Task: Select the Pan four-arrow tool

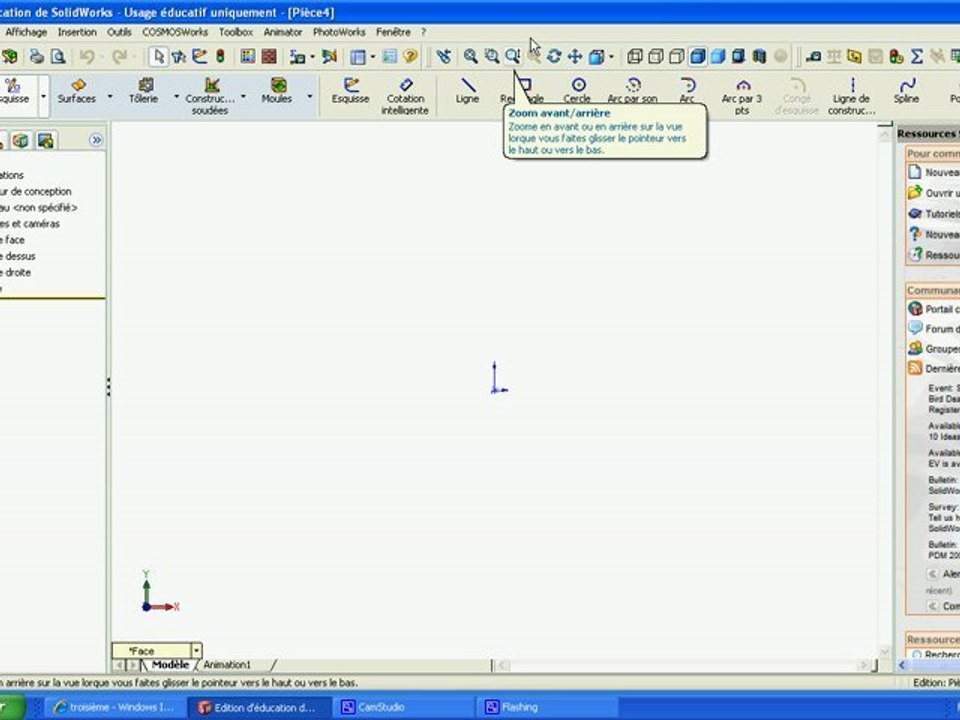Action: pos(574,57)
